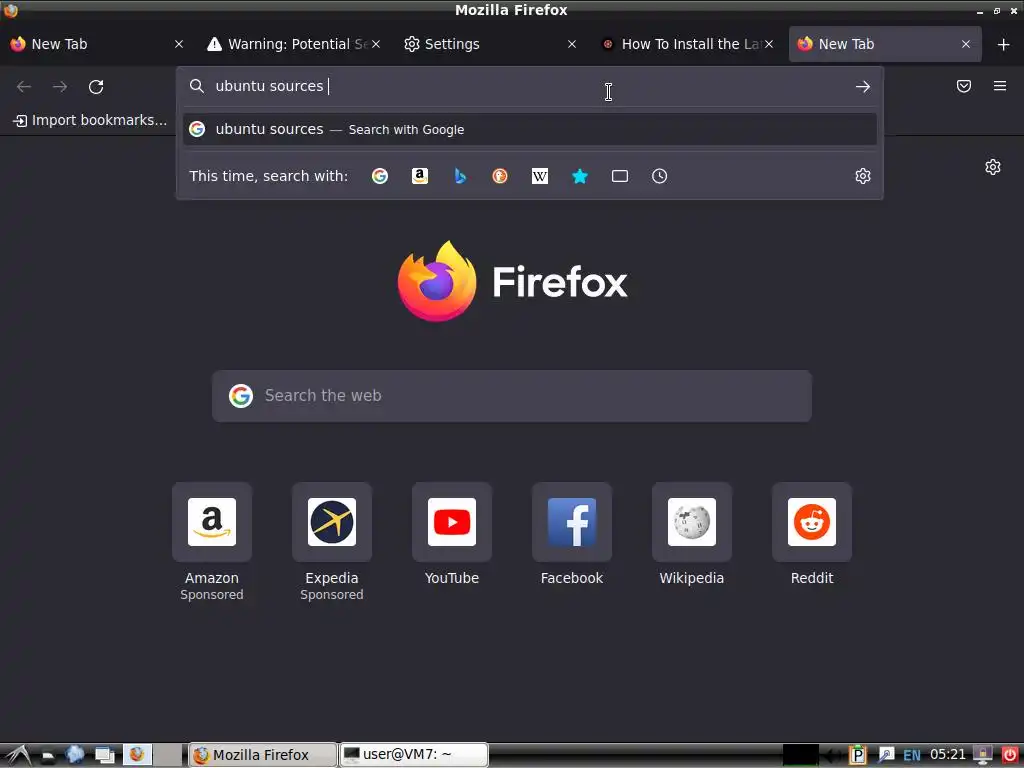Viewport: 1024px width, 768px height.
Task: Open the Firefox application hamburger menu
Action: (999, 86)
